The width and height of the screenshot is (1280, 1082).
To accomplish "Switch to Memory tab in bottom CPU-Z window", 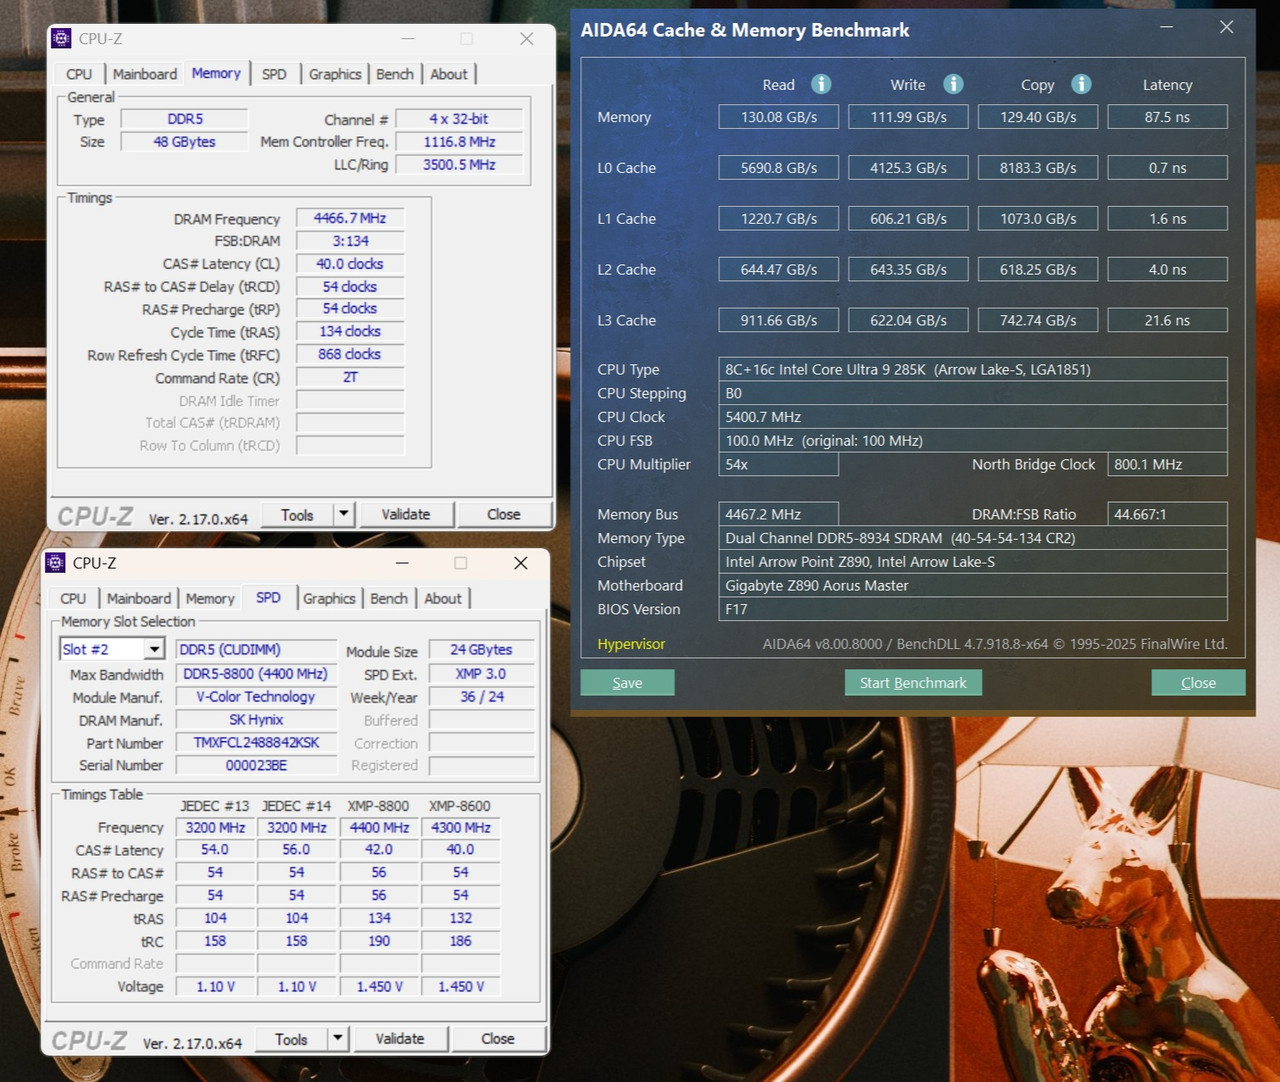I will pos(210,598).
